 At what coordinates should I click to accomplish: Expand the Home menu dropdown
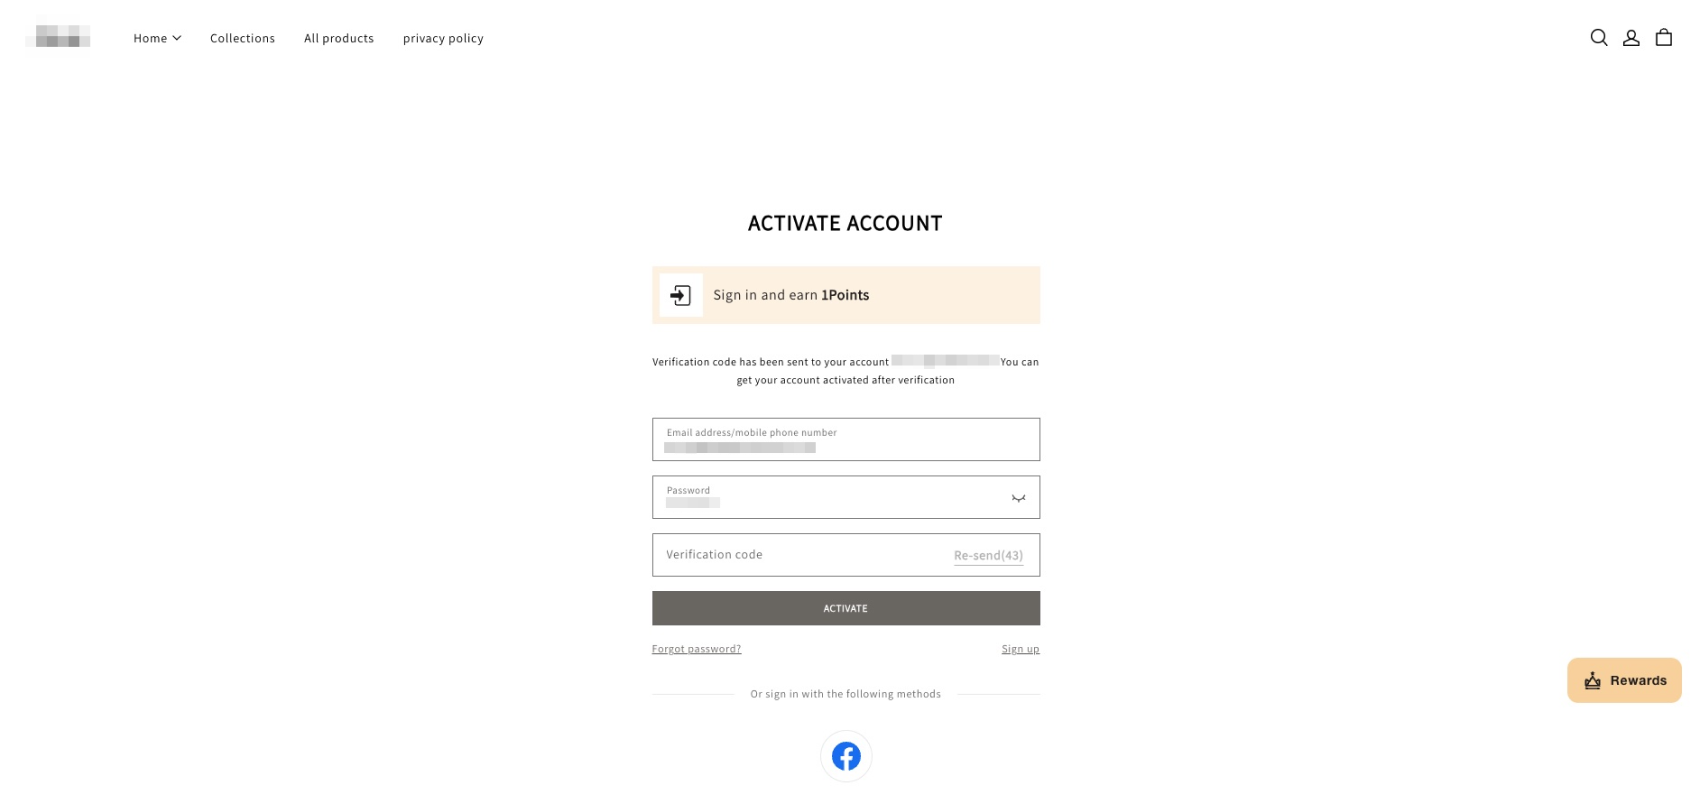pyautogui.click(x=157, y=38)
